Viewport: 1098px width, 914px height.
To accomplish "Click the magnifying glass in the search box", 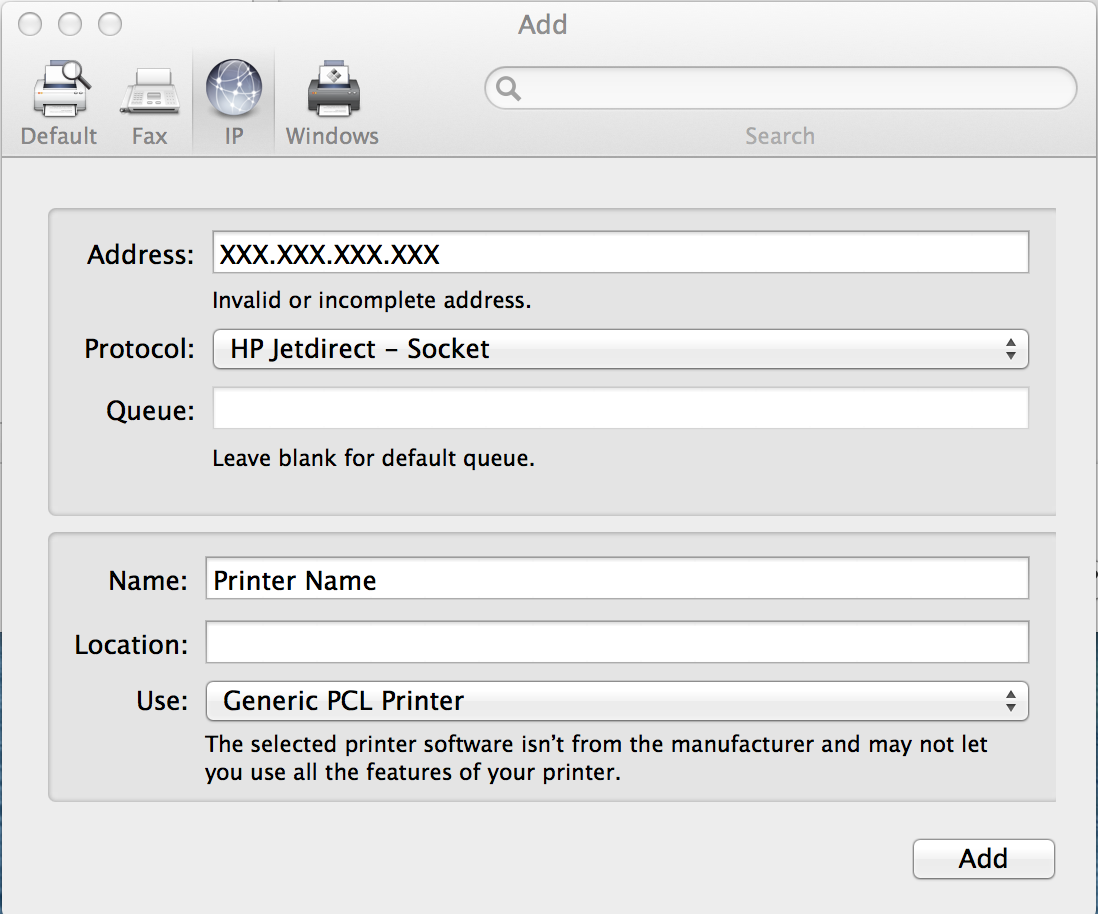I will (x=508, y=89).
